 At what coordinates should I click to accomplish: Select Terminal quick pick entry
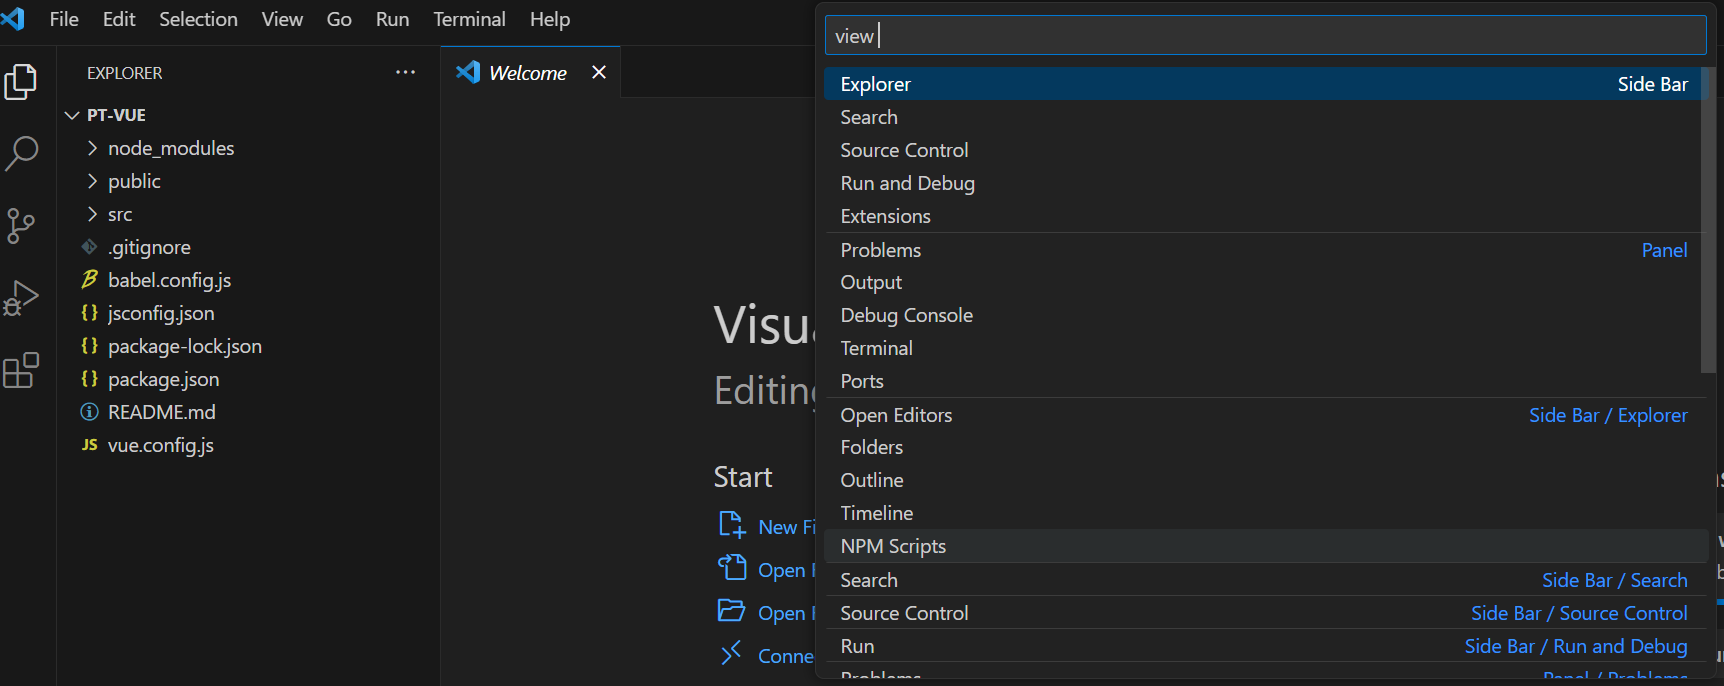tap(1262, 348)
